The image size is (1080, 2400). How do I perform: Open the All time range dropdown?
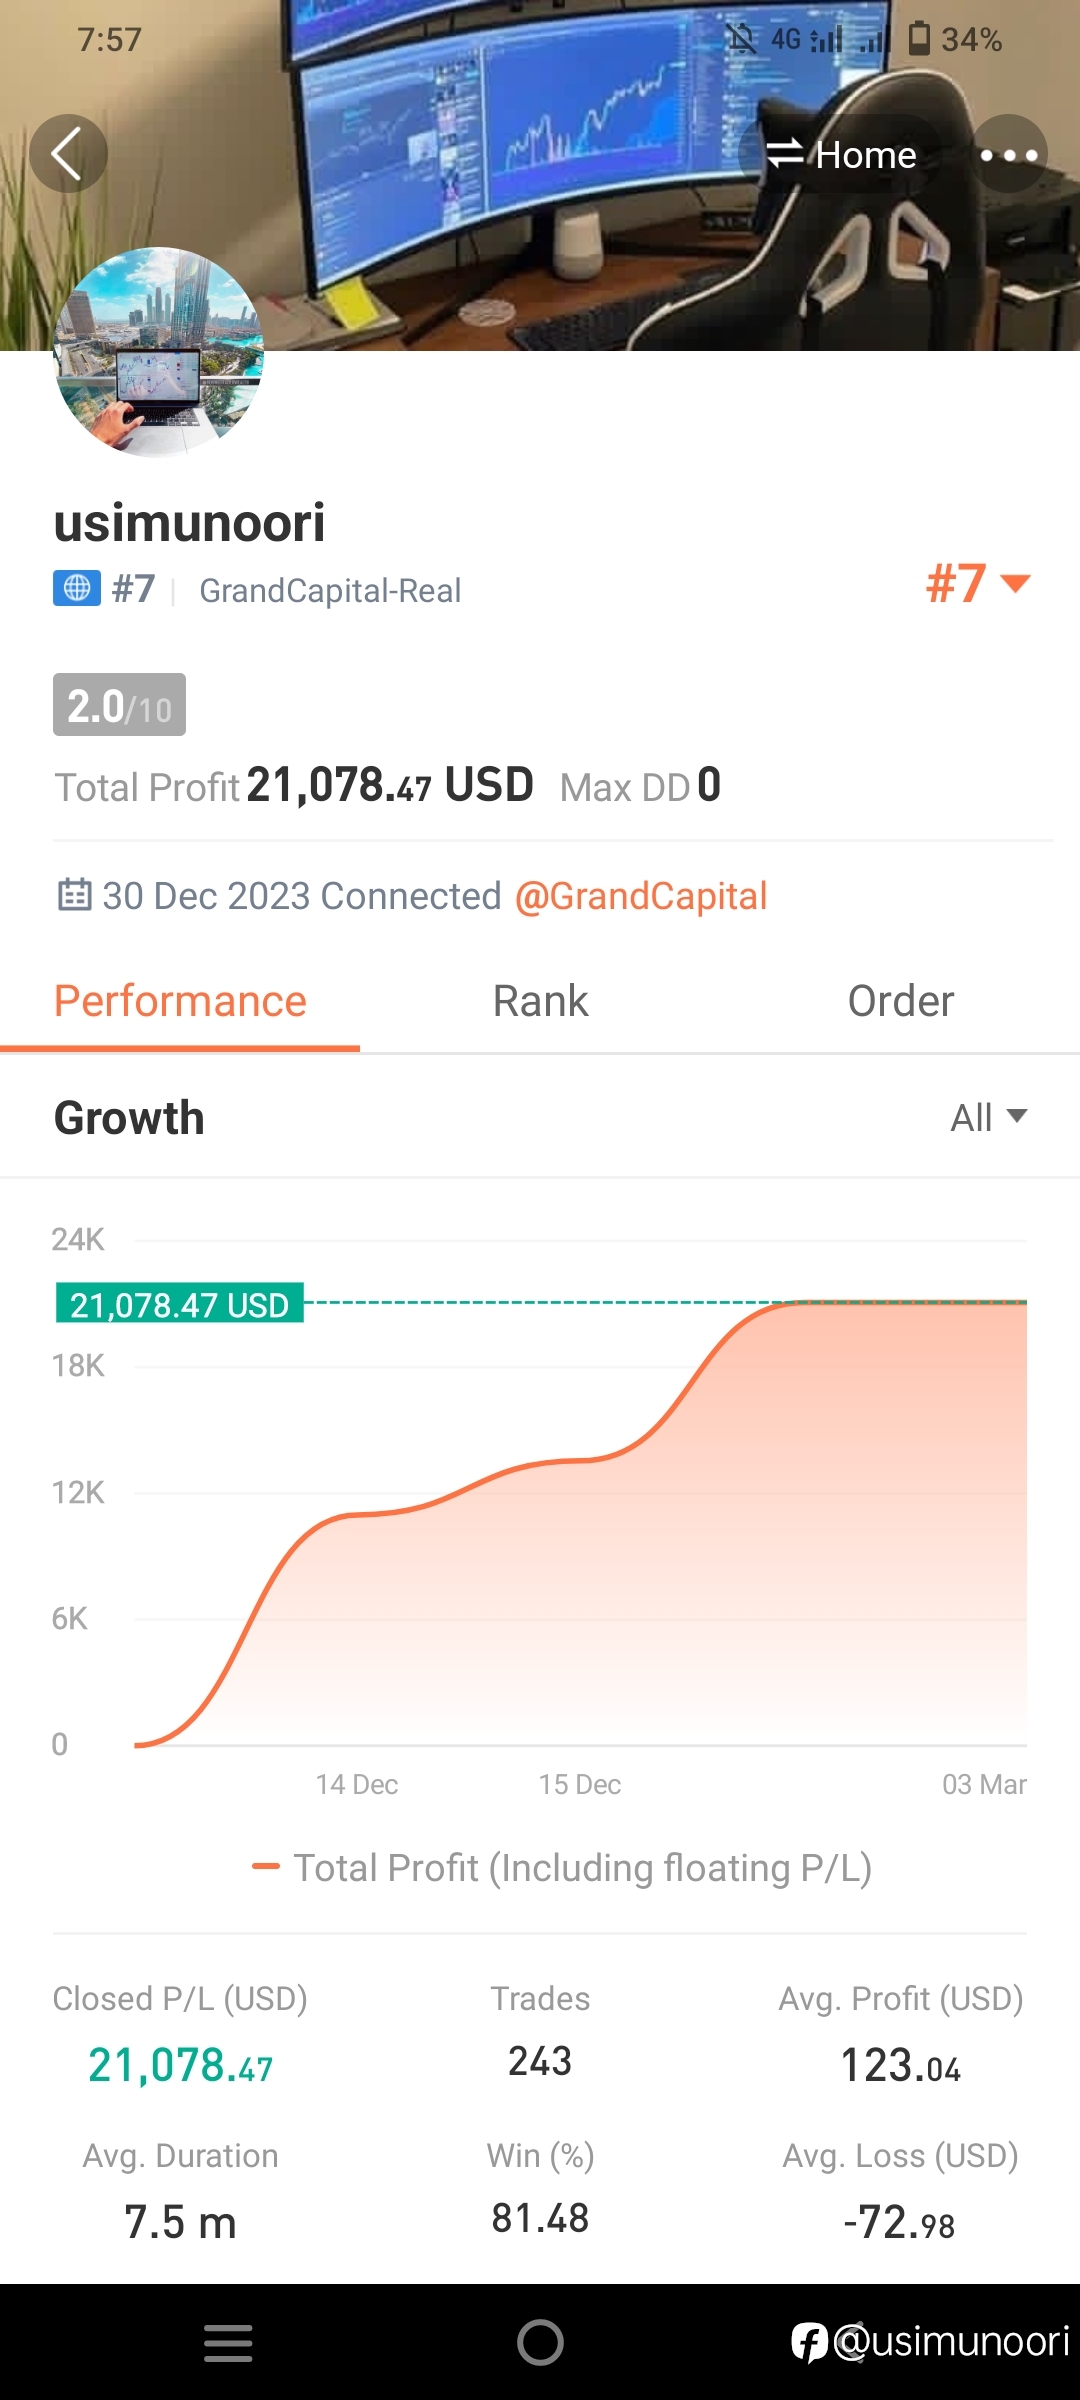(x=988, y=1117)
